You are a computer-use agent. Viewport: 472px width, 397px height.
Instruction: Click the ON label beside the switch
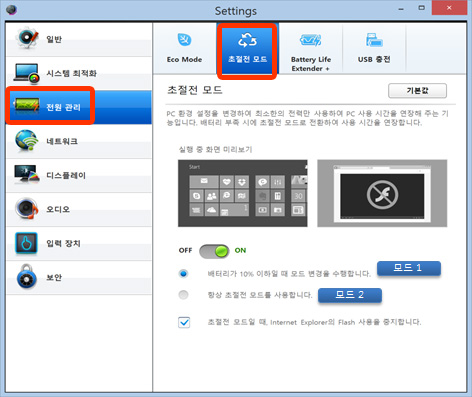[240, 250]
